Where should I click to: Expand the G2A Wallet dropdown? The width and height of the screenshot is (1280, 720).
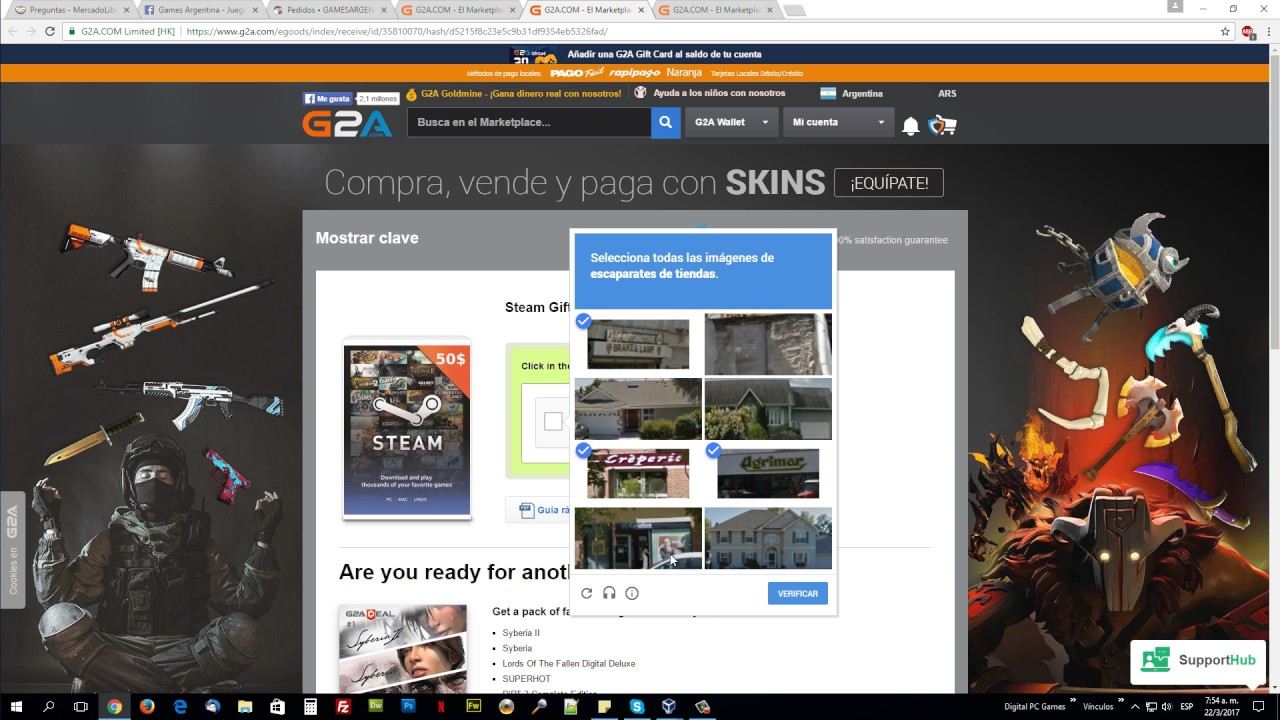(x=732, y=122)
